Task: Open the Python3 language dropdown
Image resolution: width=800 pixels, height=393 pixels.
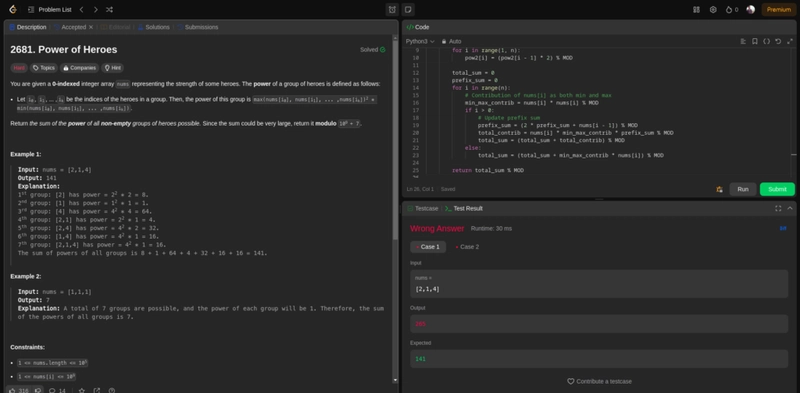Action: point(420,41)
